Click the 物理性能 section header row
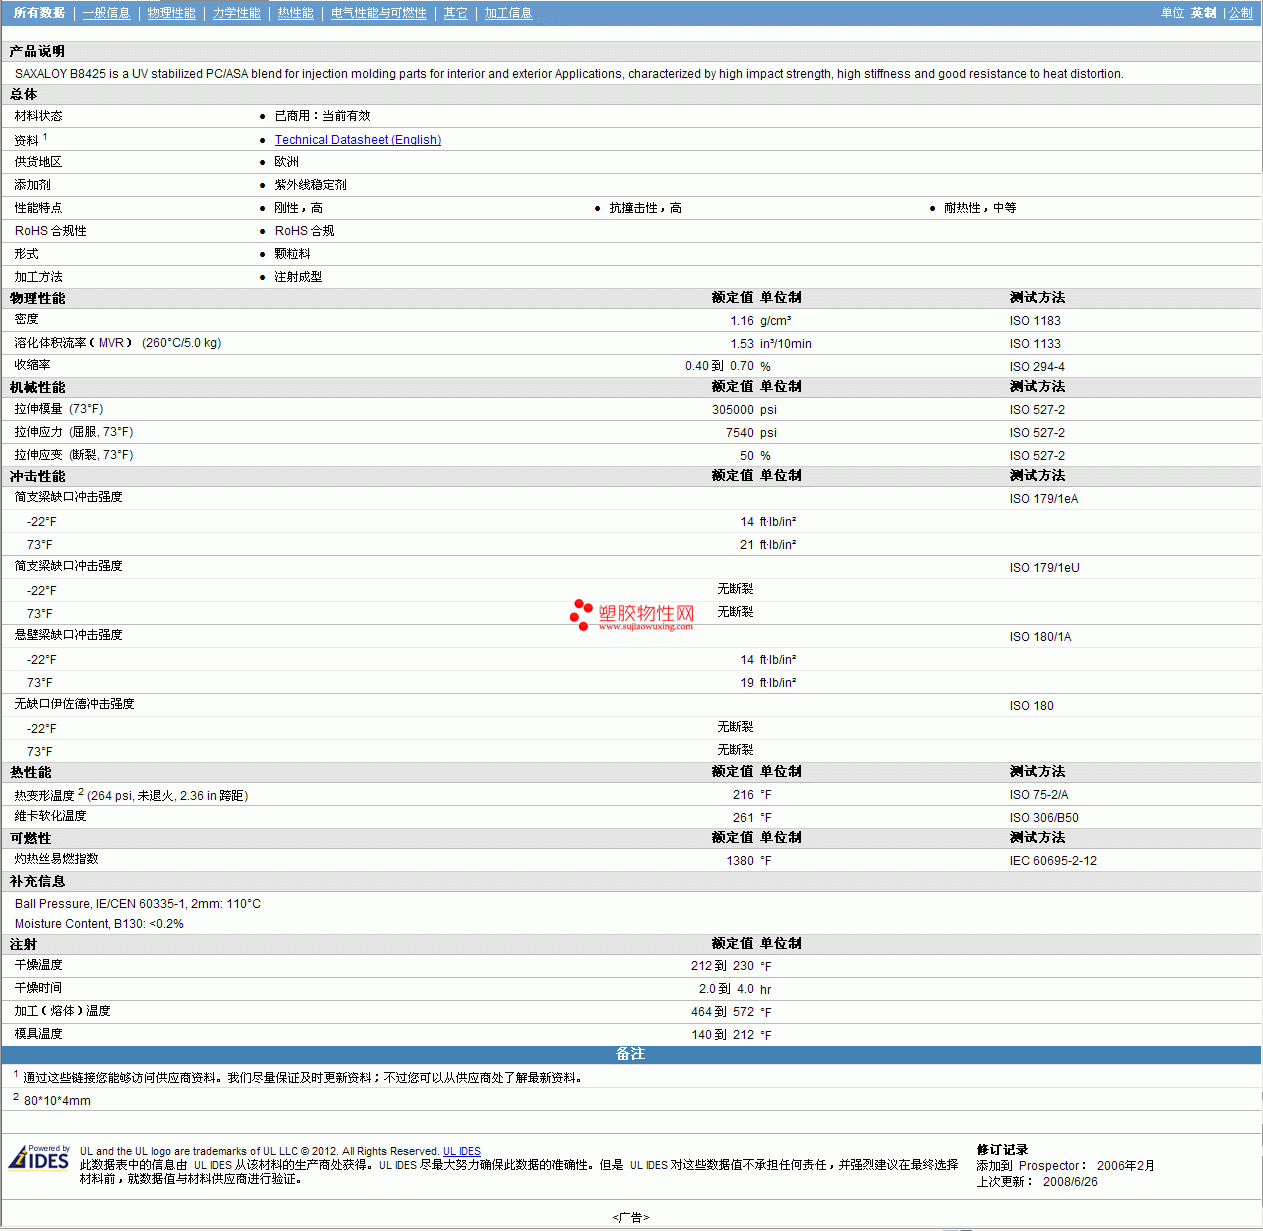Image resolution: width=1263 pixels, height=1231 pixels. [x=631, y=298]
